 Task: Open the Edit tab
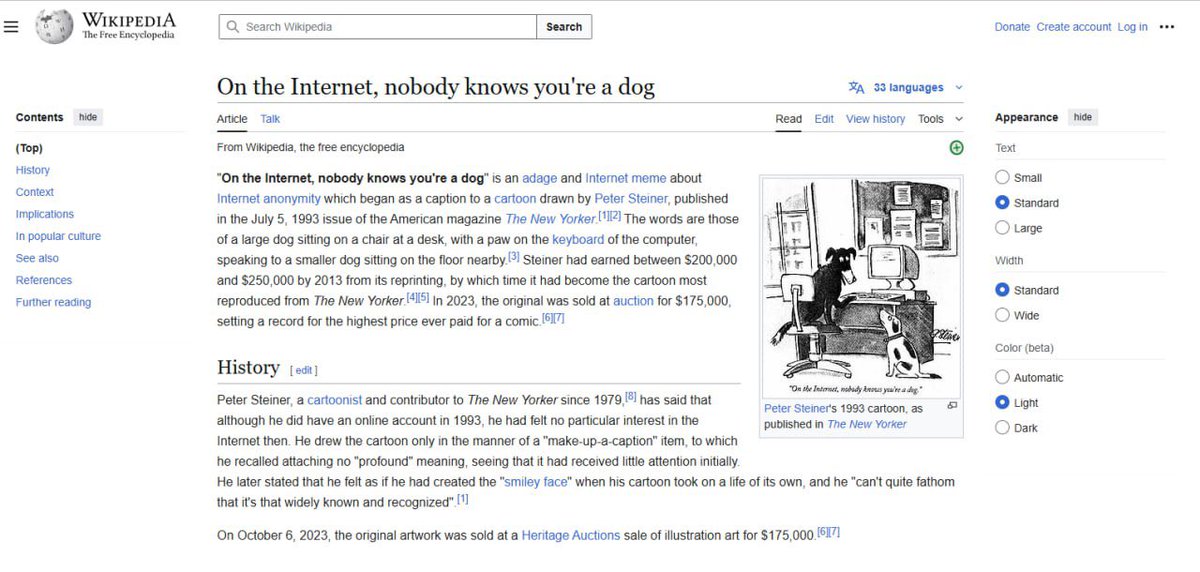click(x=824, y=119)
